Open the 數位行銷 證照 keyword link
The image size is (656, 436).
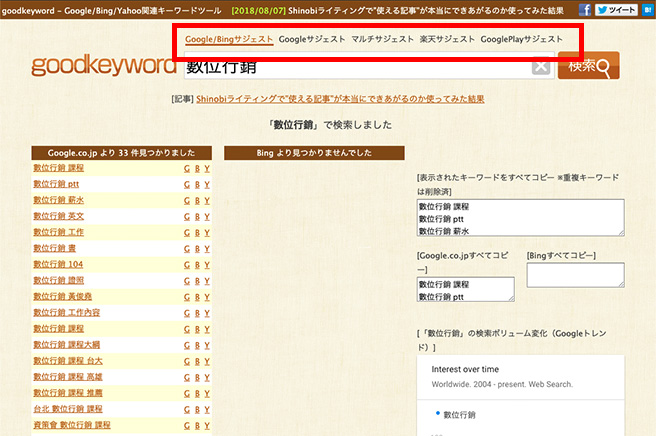tap(59, 280)
